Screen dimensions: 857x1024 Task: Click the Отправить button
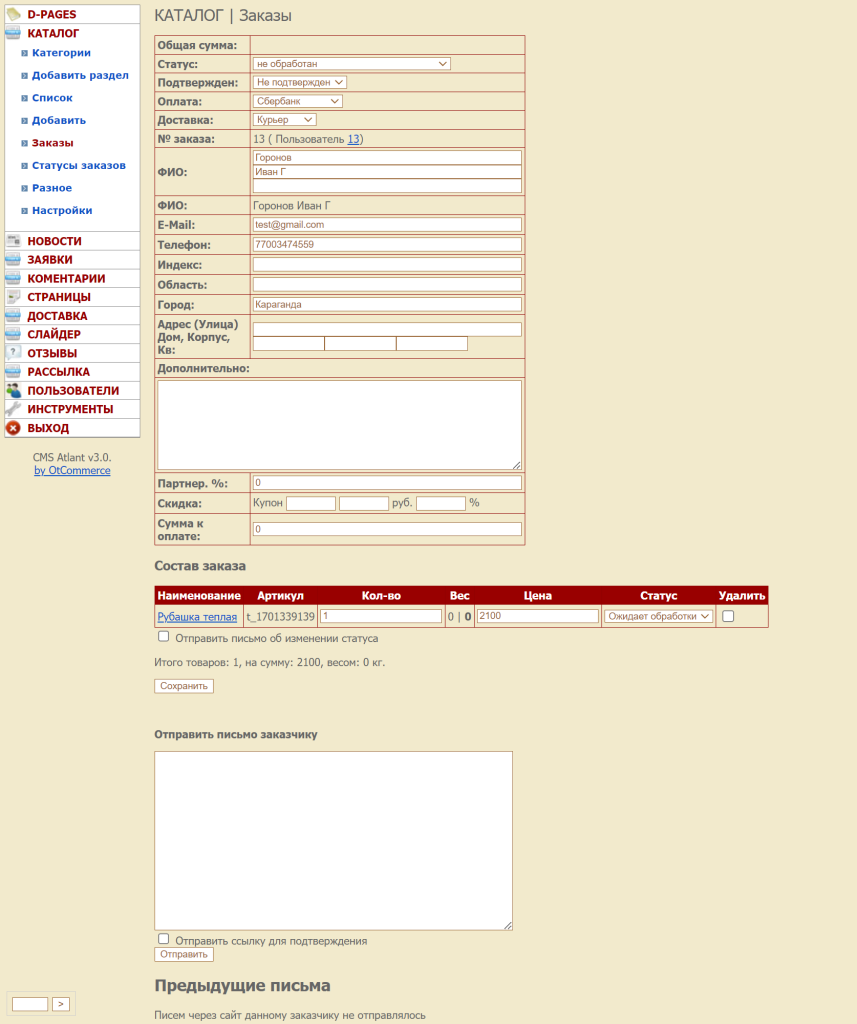pos(184,954)
